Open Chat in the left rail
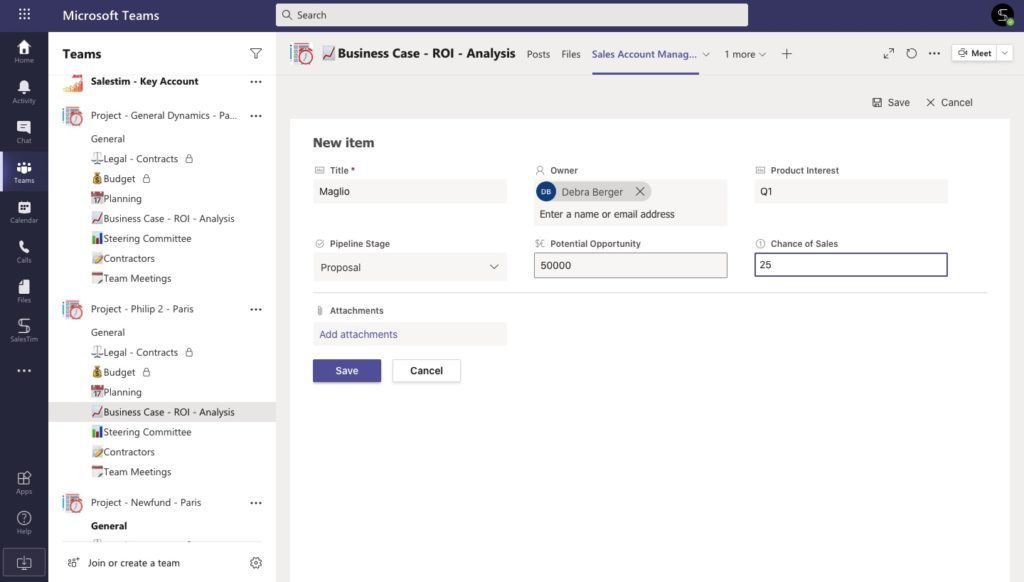Screen dimensions: 1024x582 [x=24, y=132]
